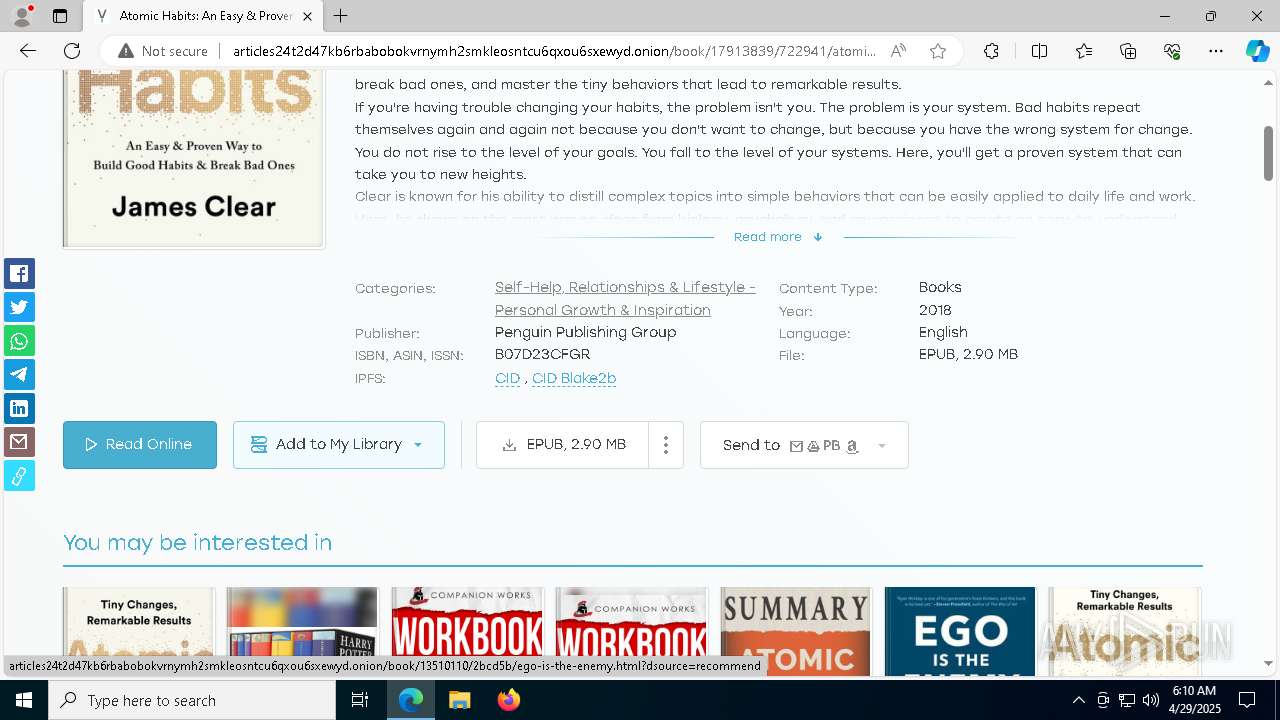The width and height of the screenshot is (1280, 720).
Task: Click the taskbar search box
Action: 192,700
